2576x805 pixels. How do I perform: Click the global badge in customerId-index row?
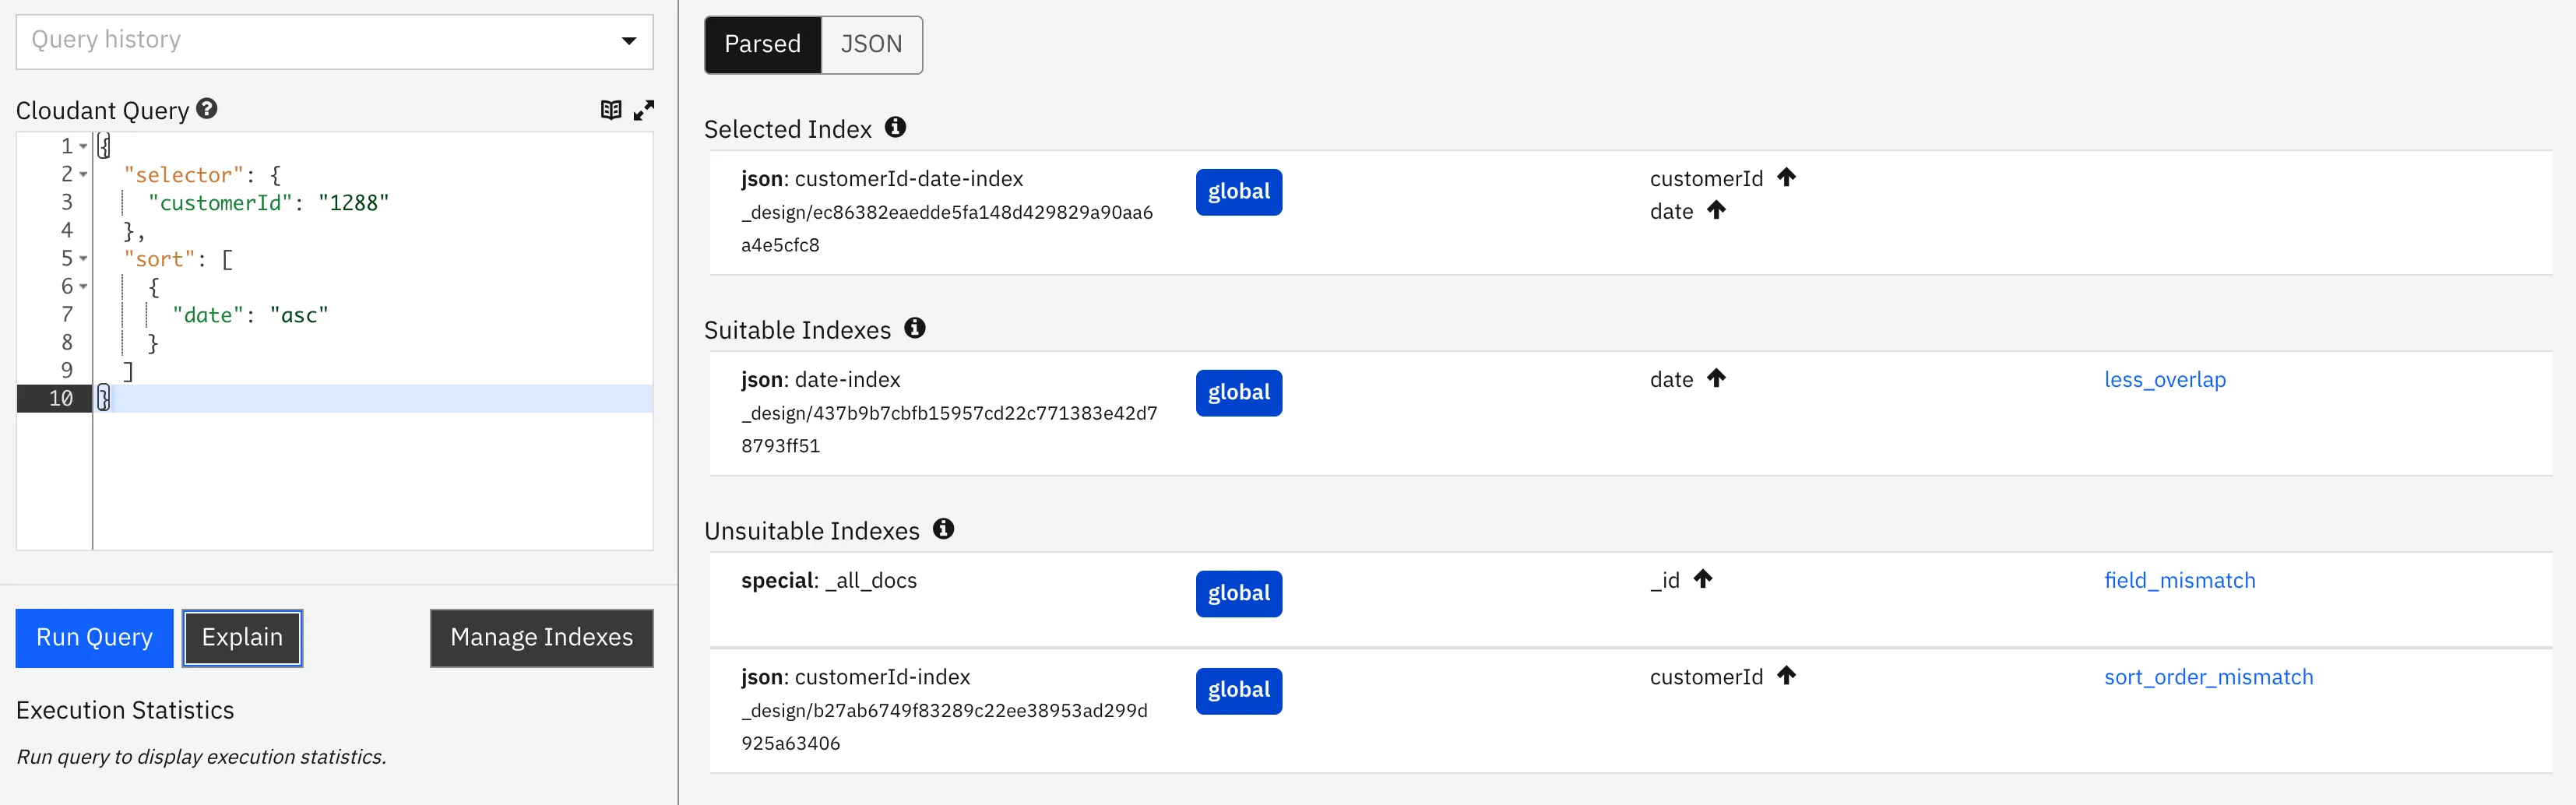pyautogui.click(x=1238, y=691)
